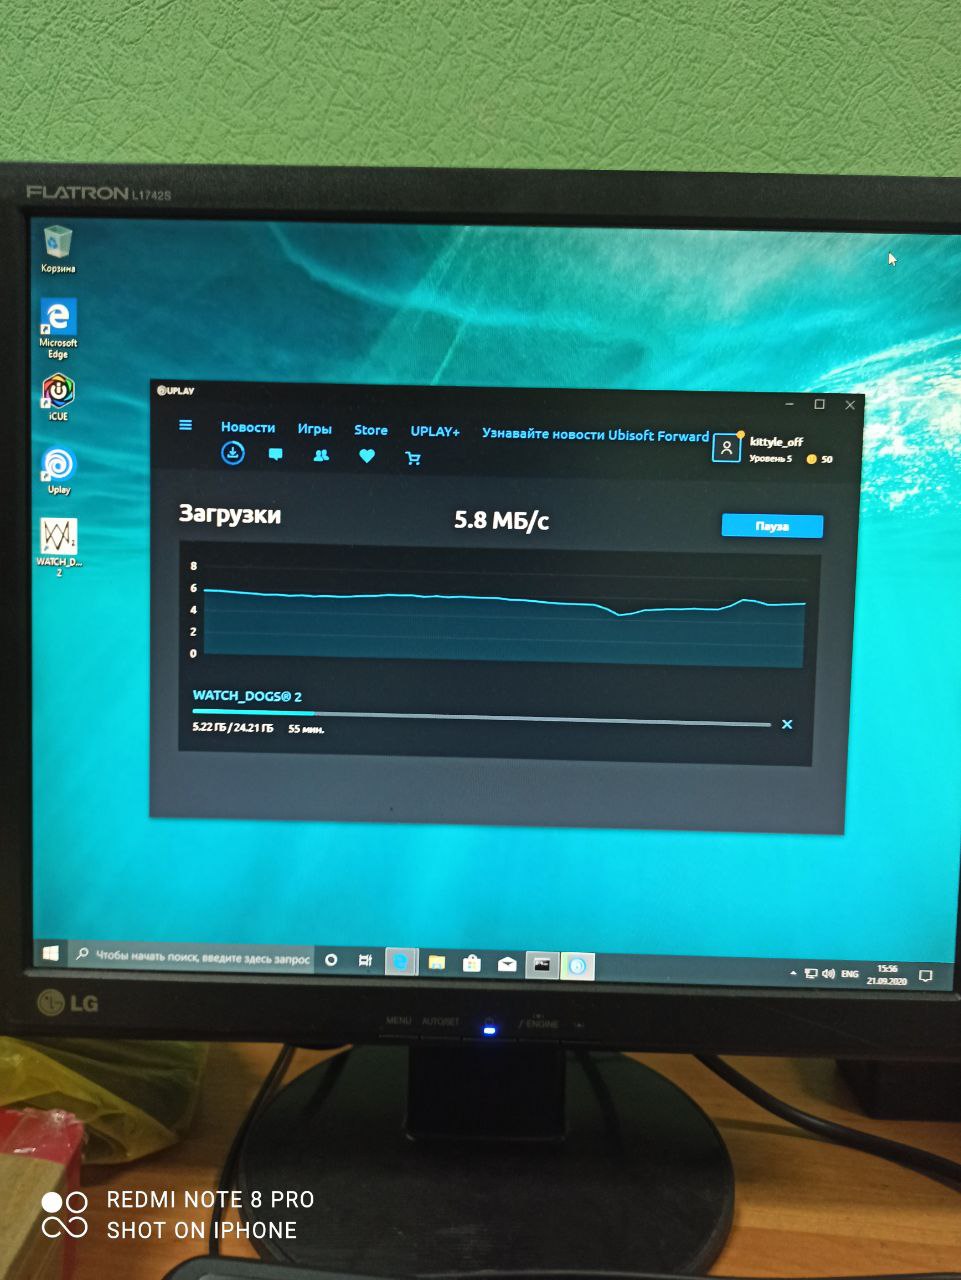Click the 5.8 МБ/с speed value
Screen dimensions: 961x1280
502,520
